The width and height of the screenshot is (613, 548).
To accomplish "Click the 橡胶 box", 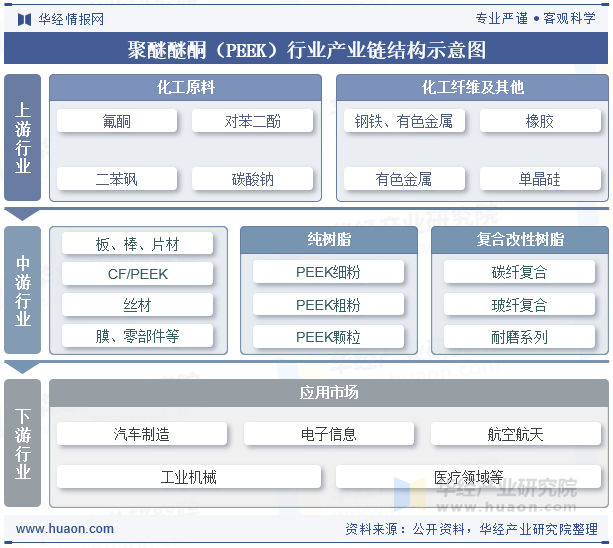I will (x=540, y=121).
